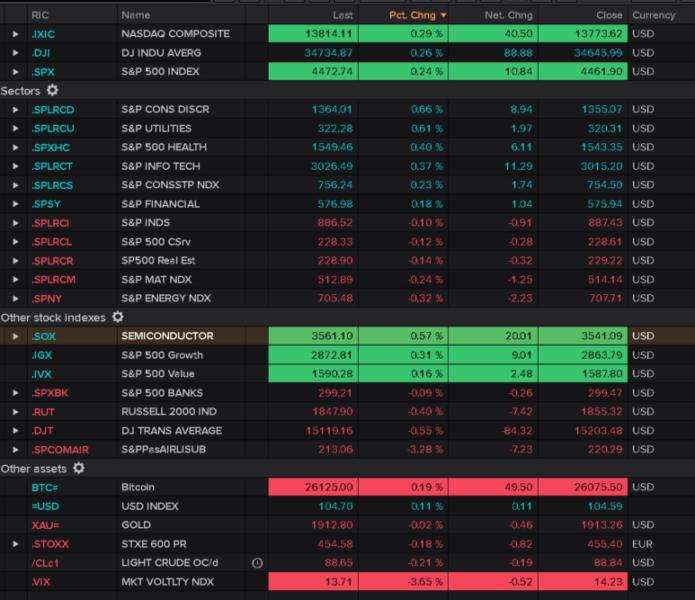This screenshot has height=600, width=695.
Task: Select the Other assets section header
Action: pyautogui.click(x=34, y=469)
